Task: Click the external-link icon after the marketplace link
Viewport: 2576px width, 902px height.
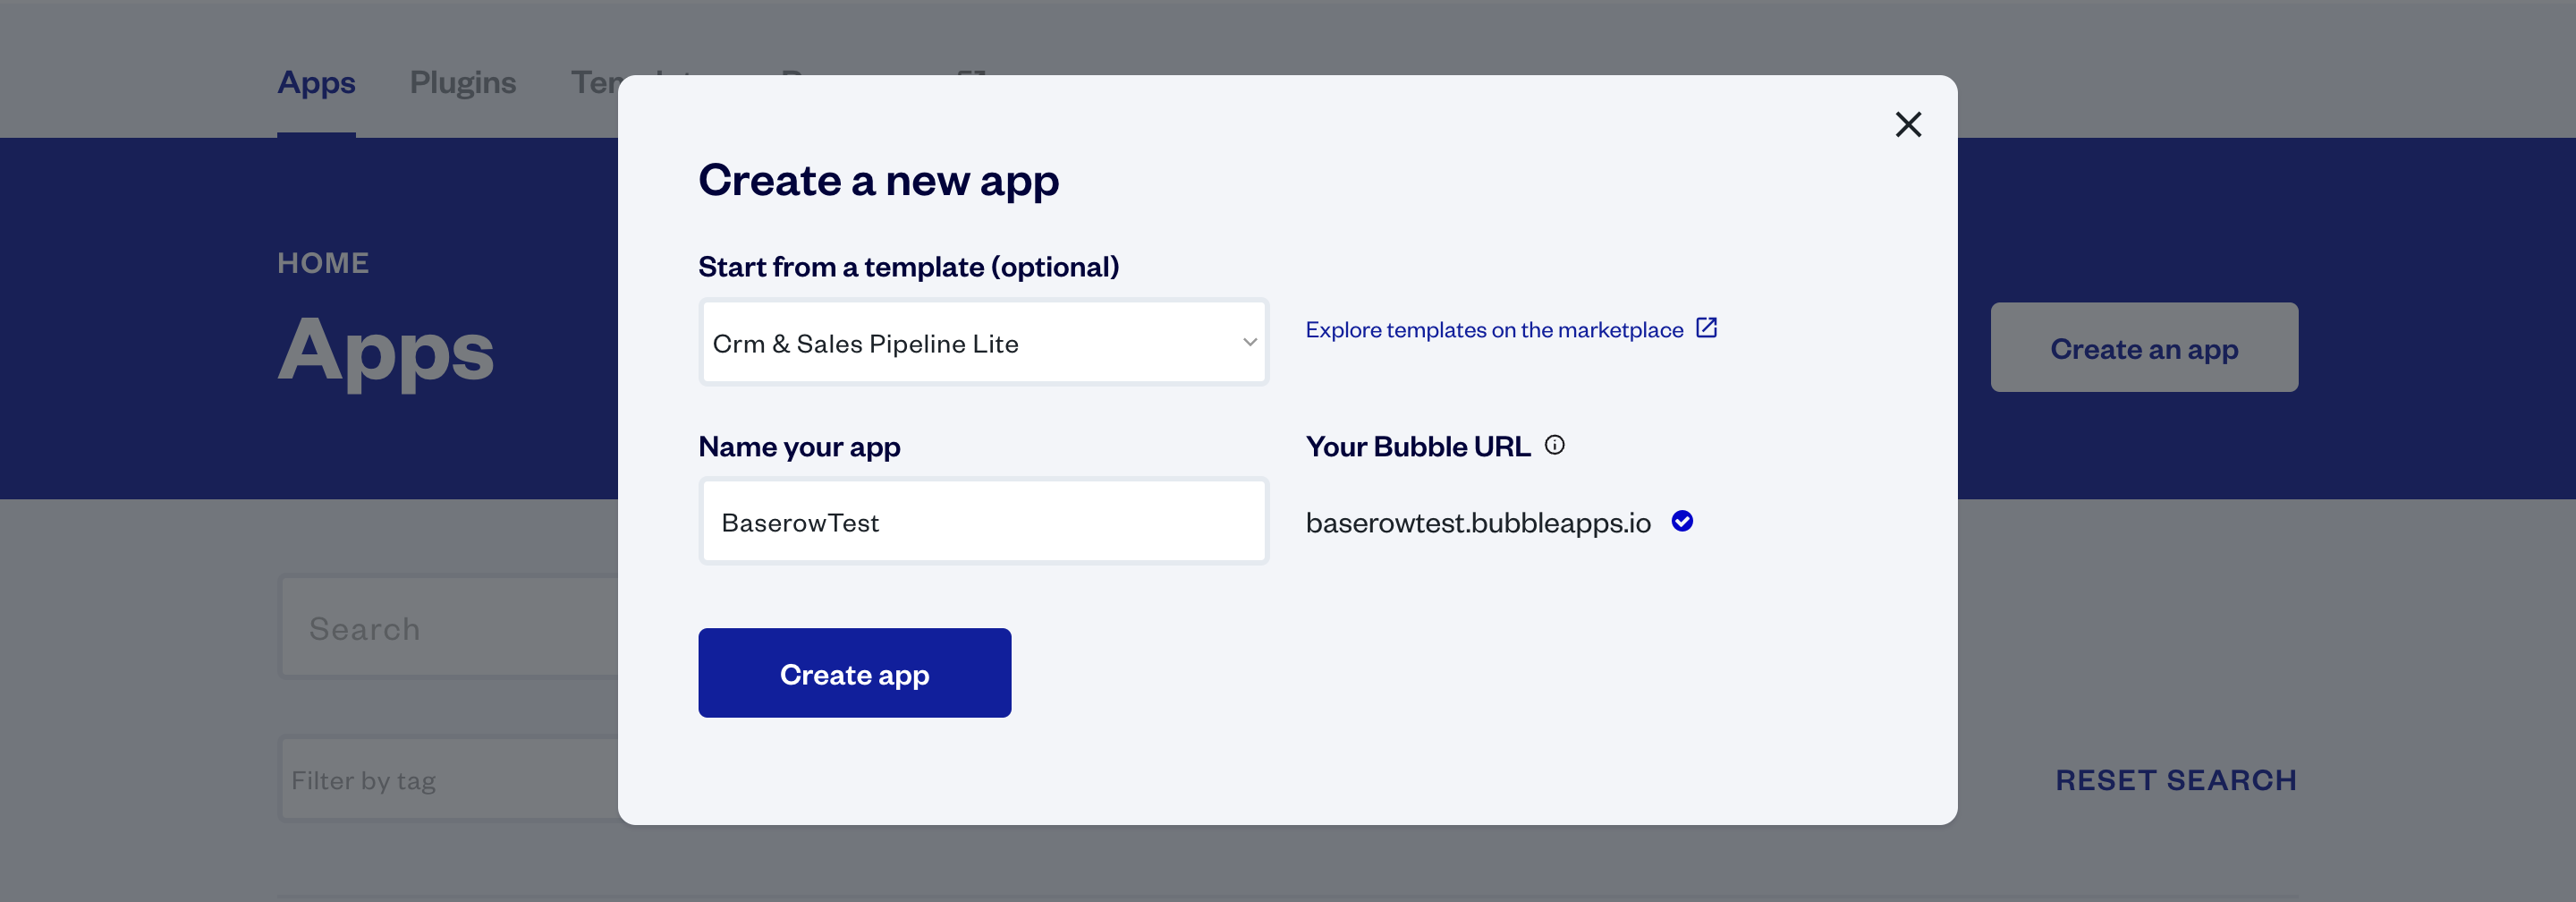Action: point(1707,328)
